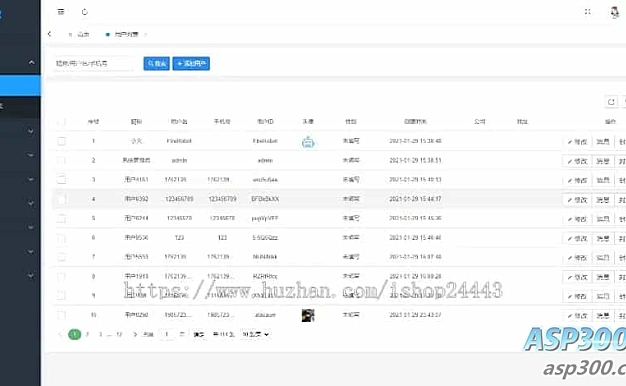
Task: Select page 1 in pagination
Action: 75,335
